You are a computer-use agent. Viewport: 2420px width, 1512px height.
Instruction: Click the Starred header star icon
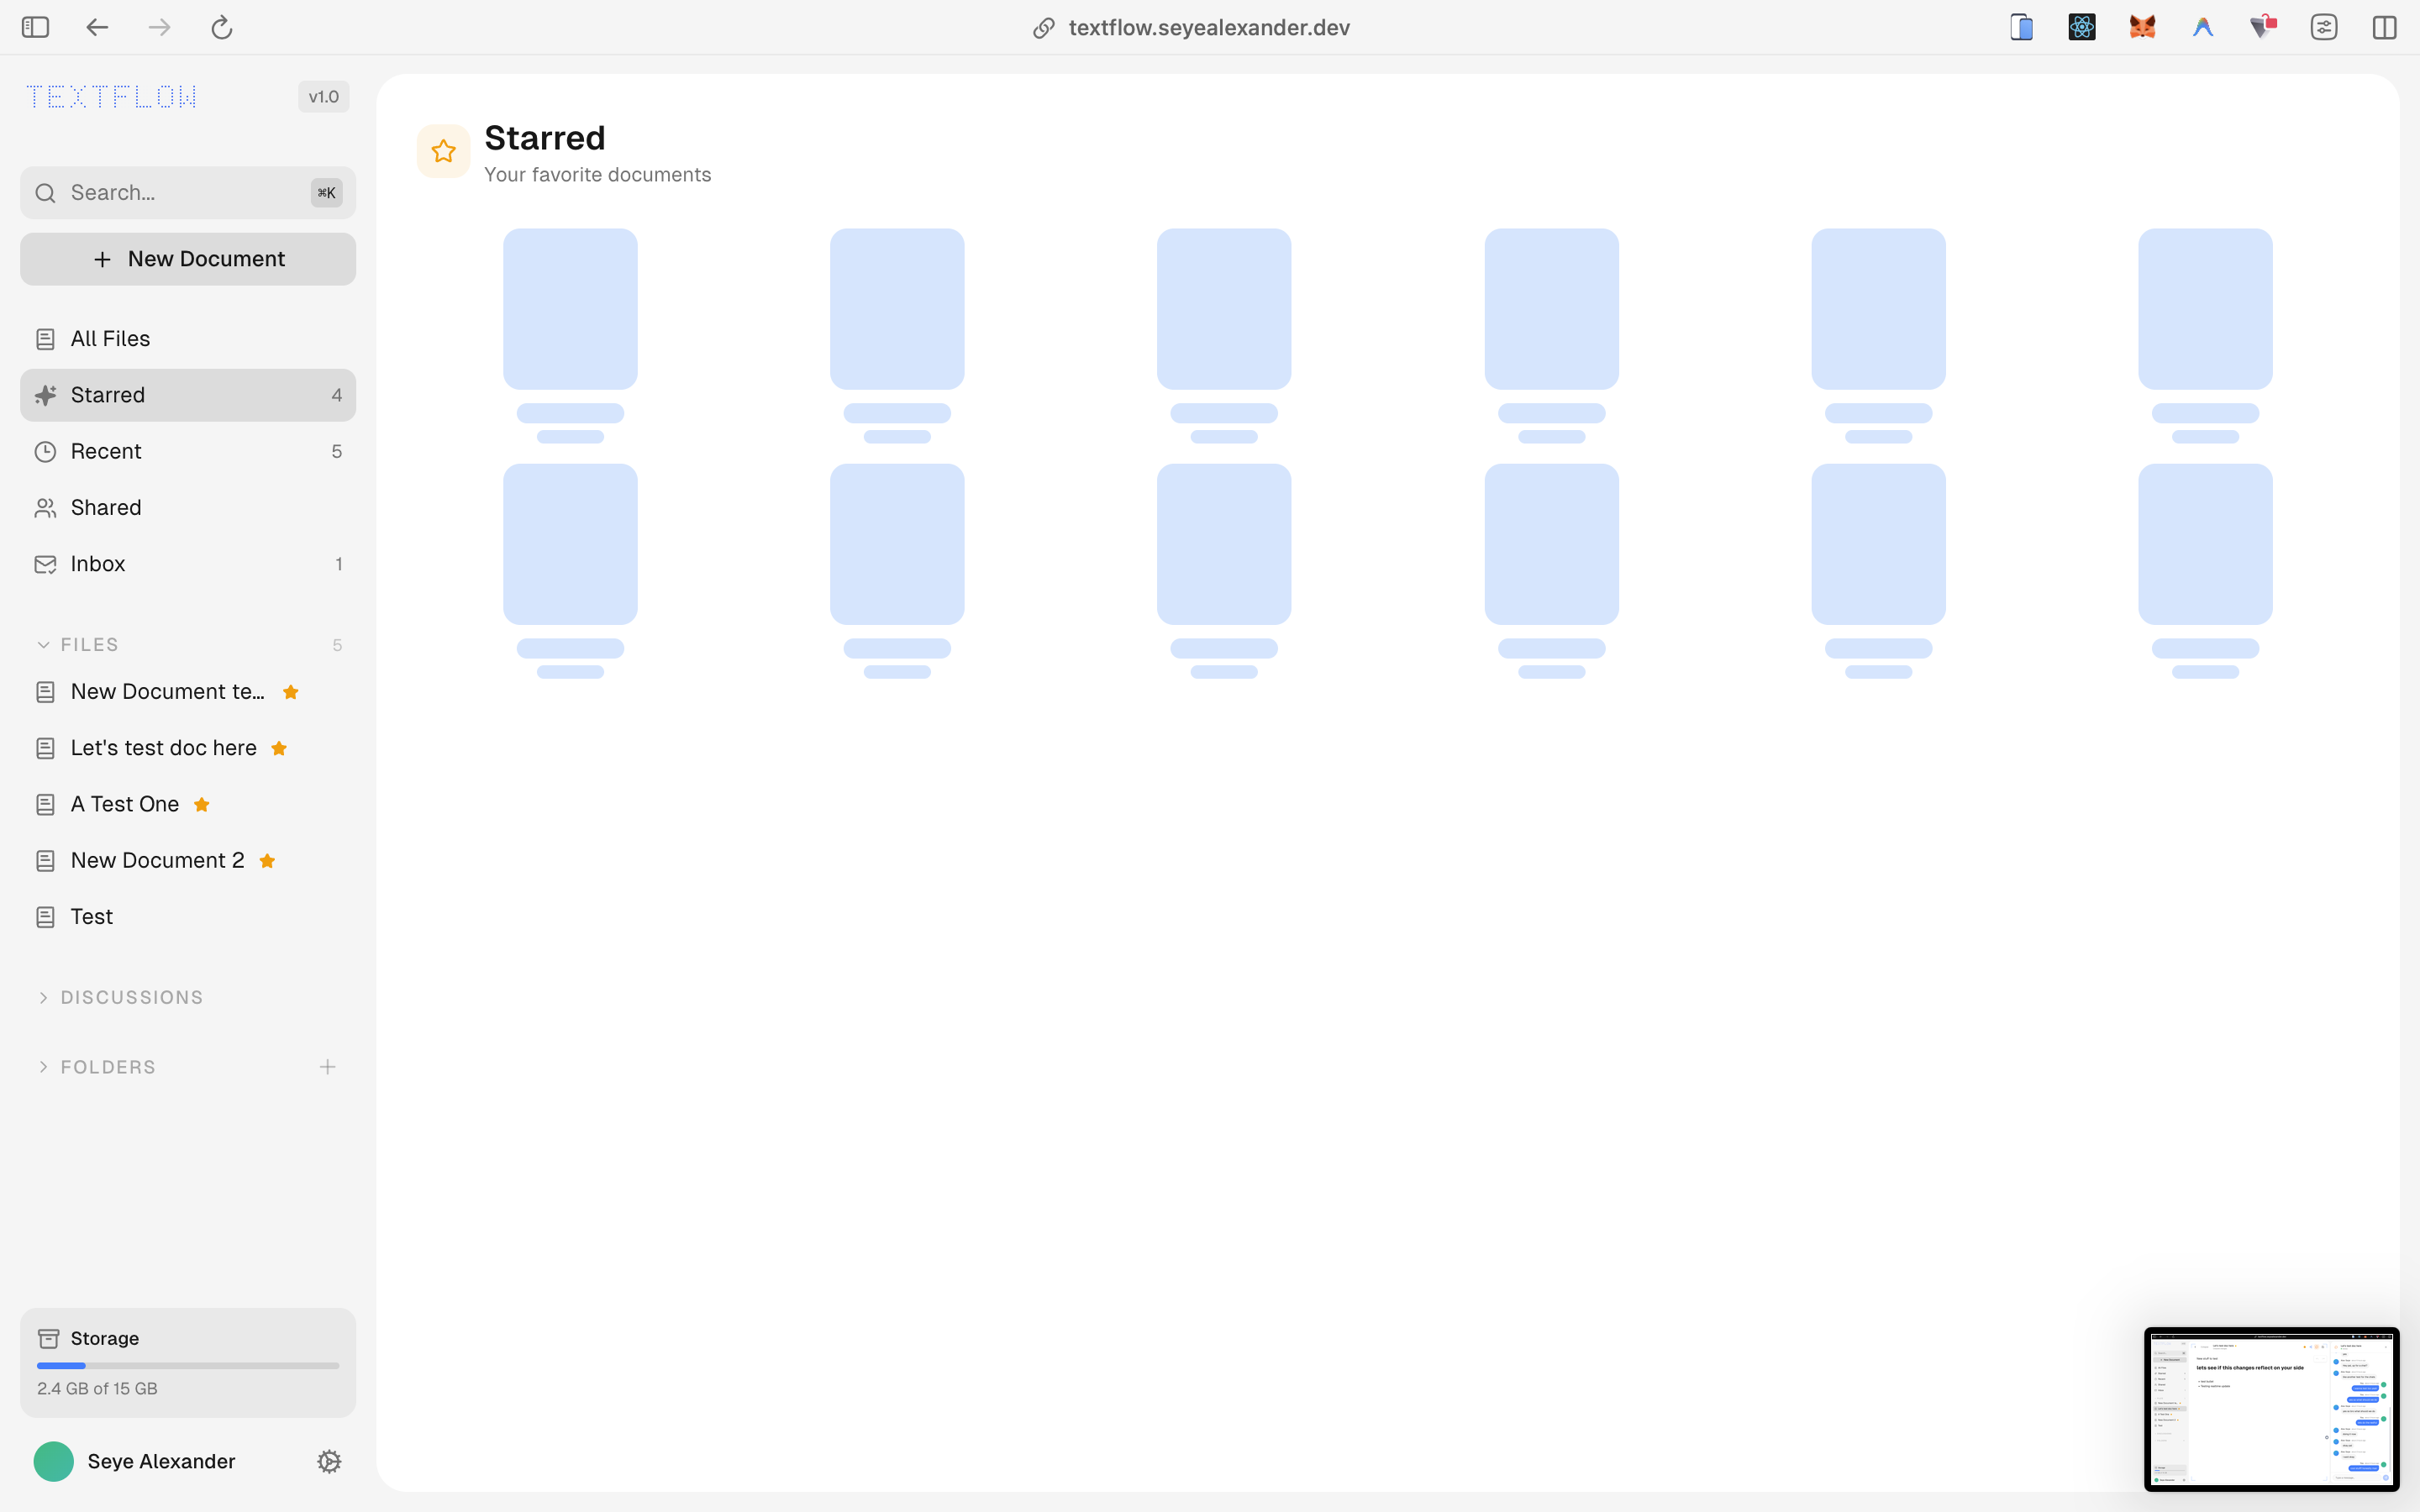[443, 151]
